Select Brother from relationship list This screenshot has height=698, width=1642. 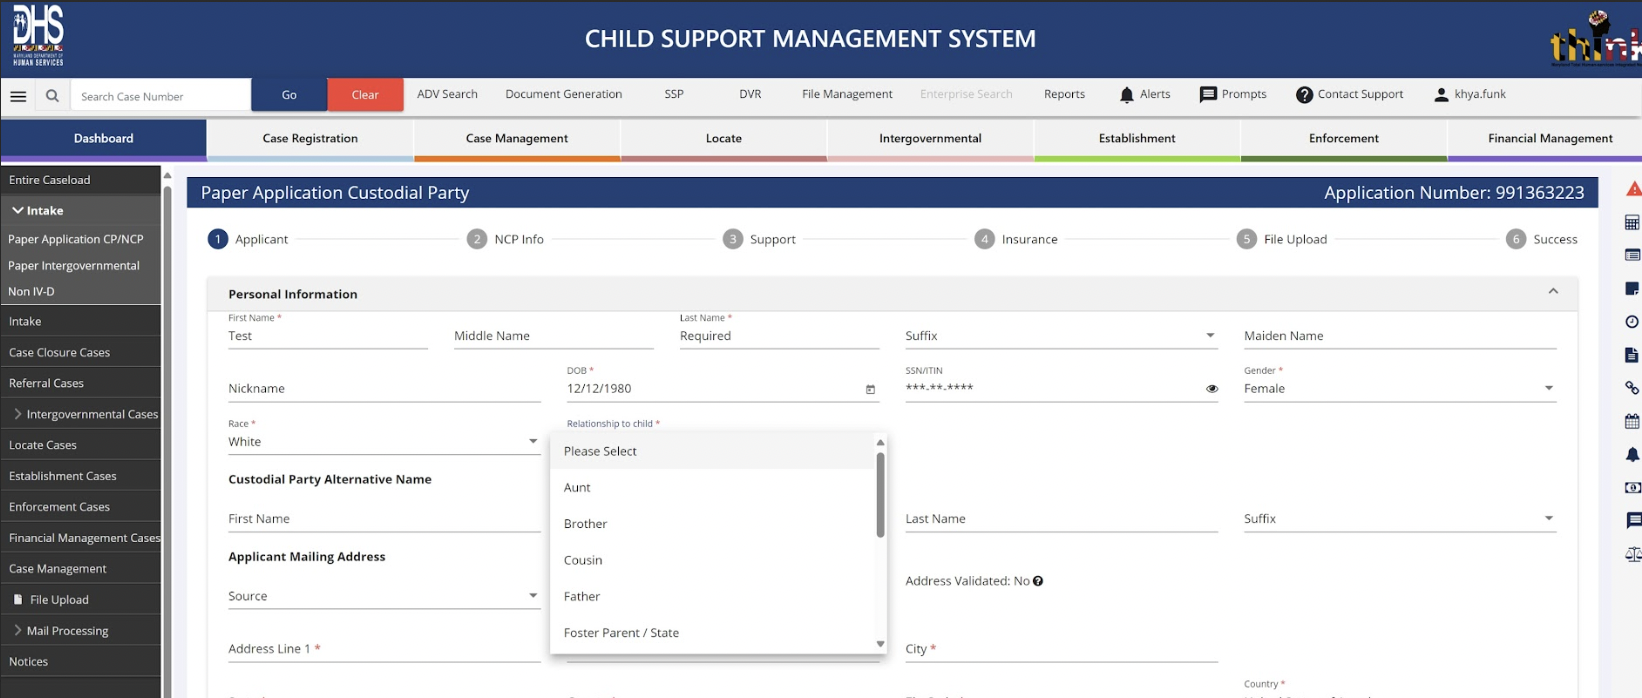712,524
